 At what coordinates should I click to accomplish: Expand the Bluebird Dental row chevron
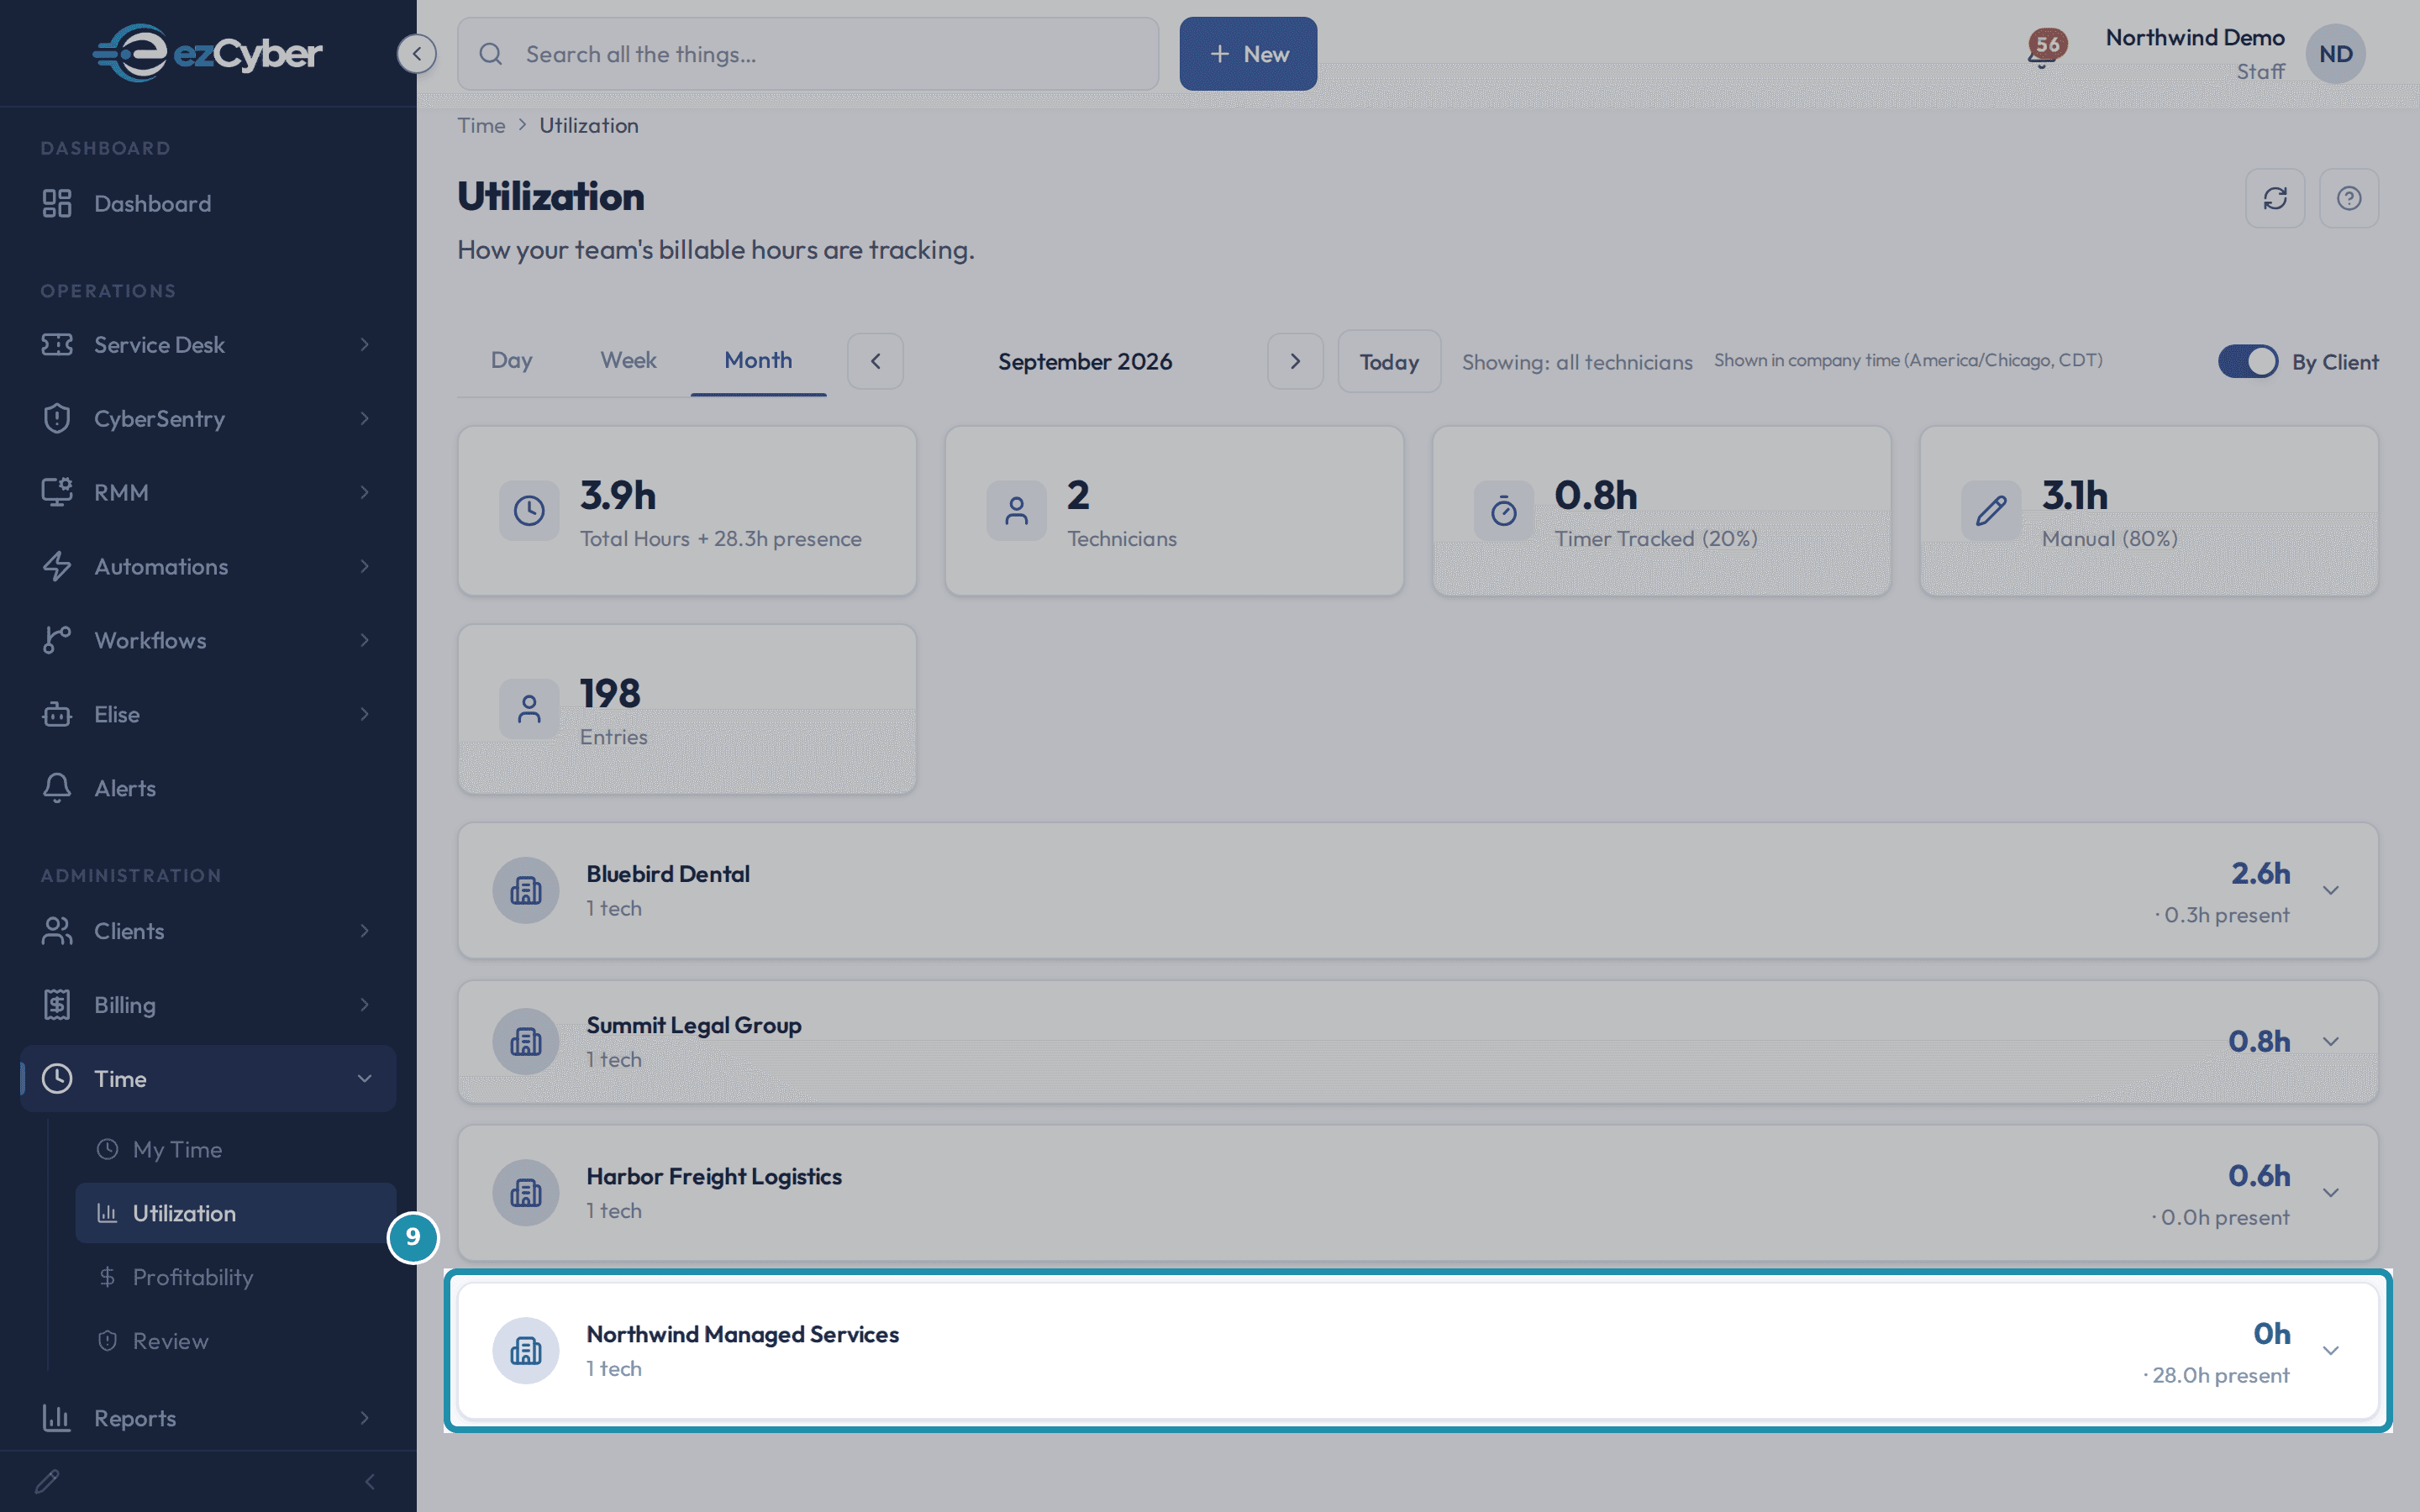(2331, 891)
